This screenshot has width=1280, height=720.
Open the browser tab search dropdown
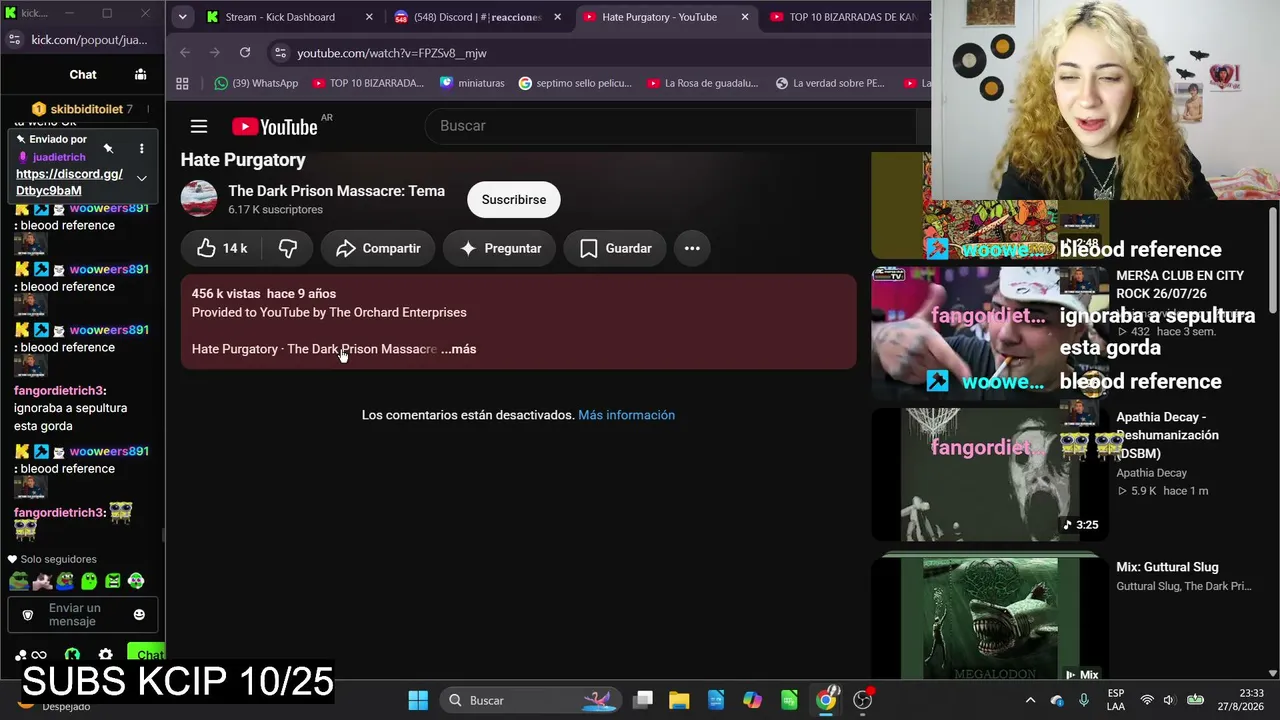[x=182, y=17]
